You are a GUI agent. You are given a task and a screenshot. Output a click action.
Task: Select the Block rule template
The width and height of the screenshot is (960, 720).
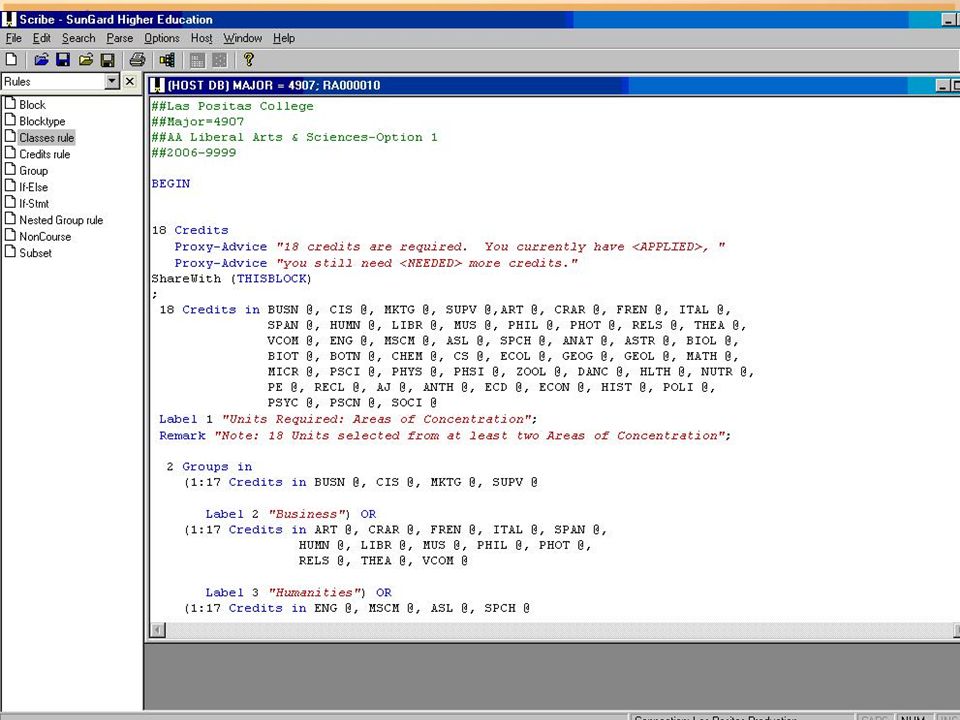pos(32,105)
